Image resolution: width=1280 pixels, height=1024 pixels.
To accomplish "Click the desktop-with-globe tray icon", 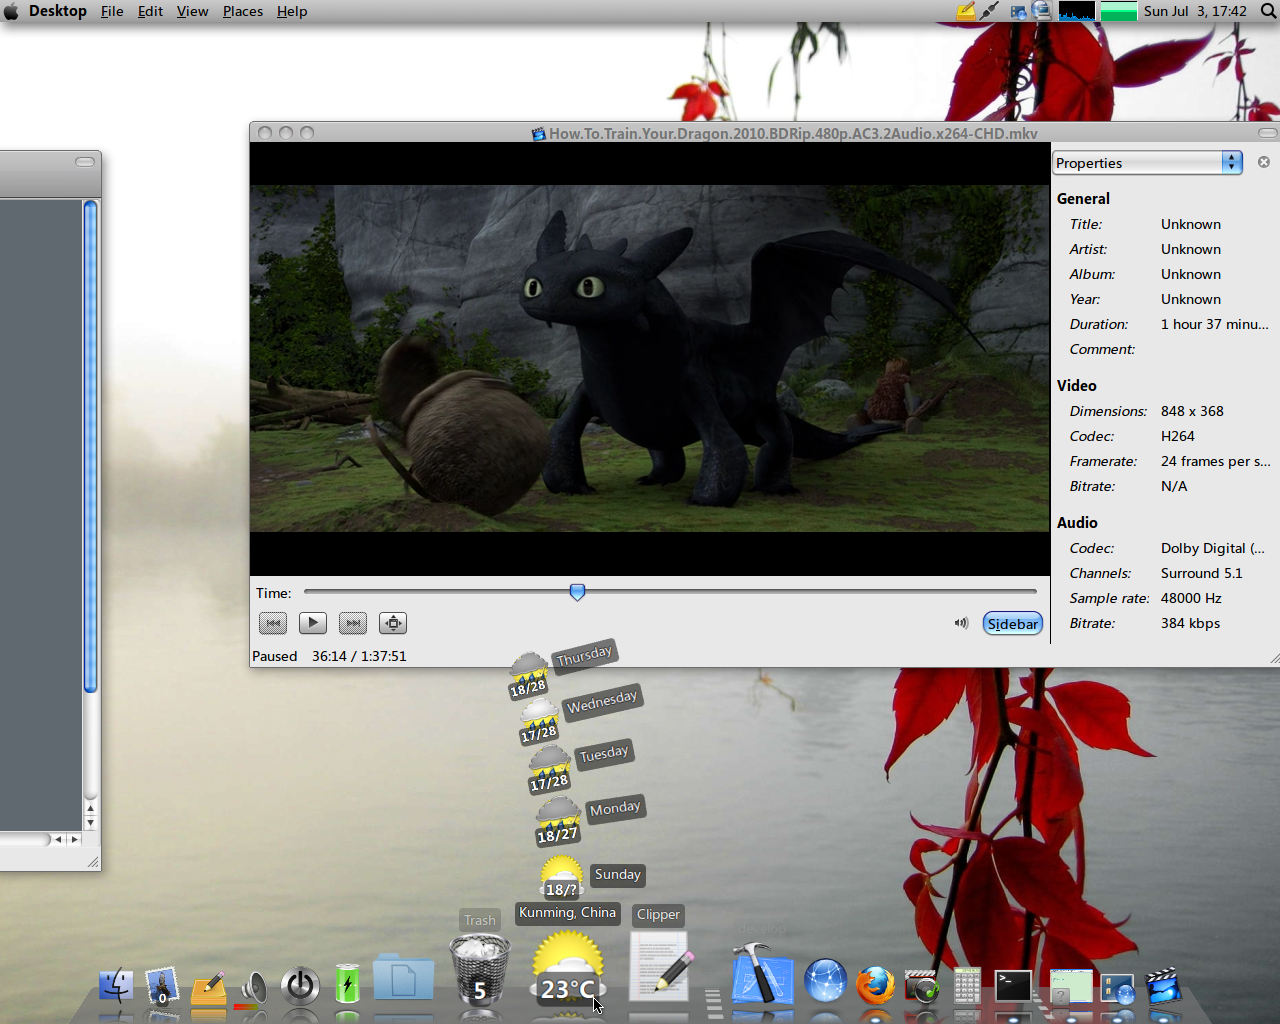I will coord(1018,11).
